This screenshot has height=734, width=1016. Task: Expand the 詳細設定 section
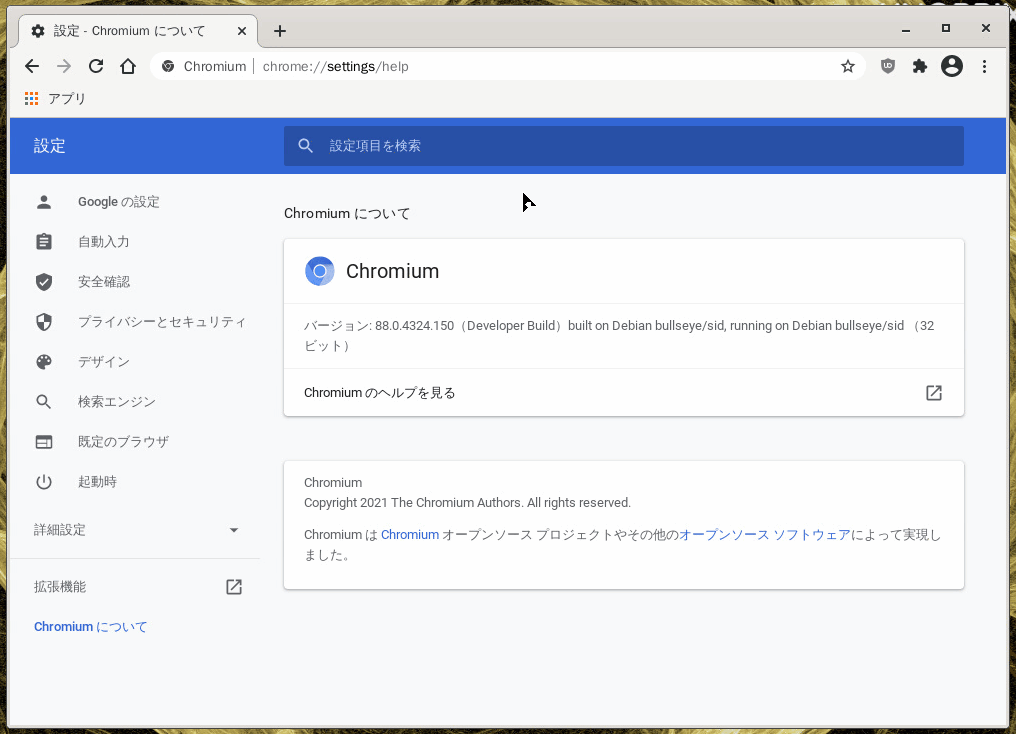135,529
